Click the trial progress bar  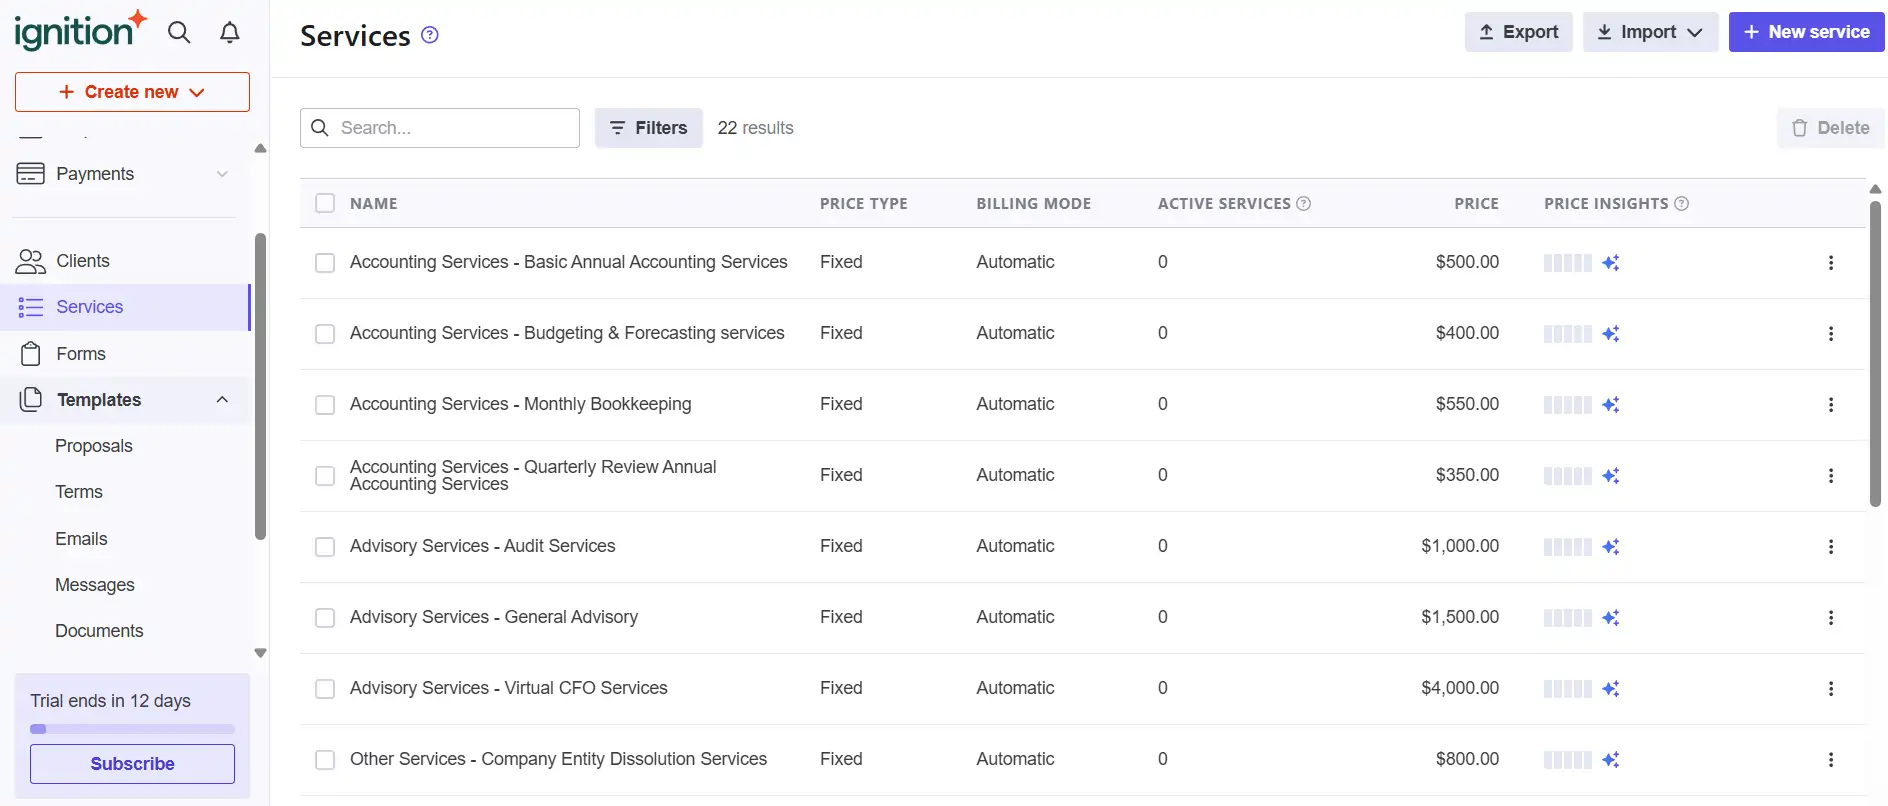coord(132,729)
